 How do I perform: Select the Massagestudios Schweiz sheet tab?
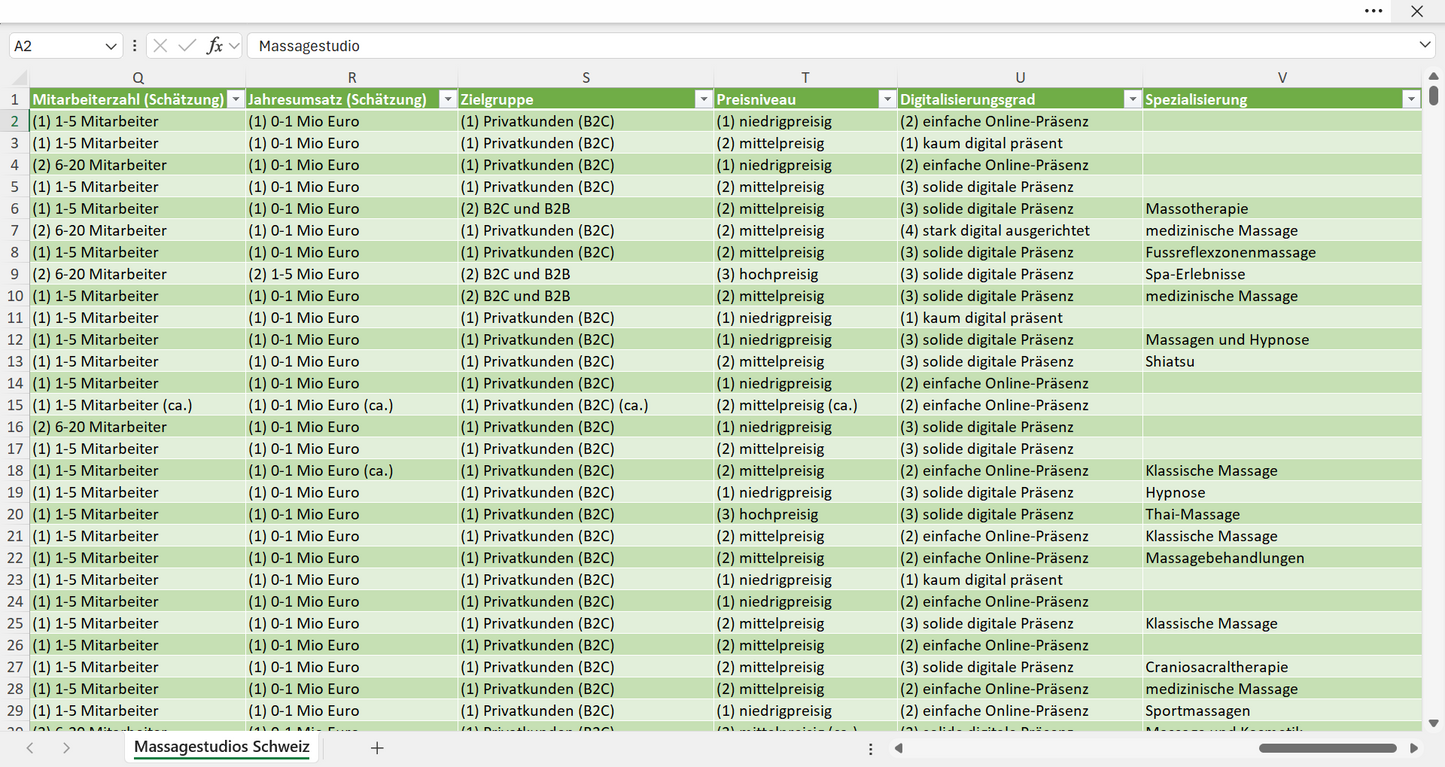[222, 747]
